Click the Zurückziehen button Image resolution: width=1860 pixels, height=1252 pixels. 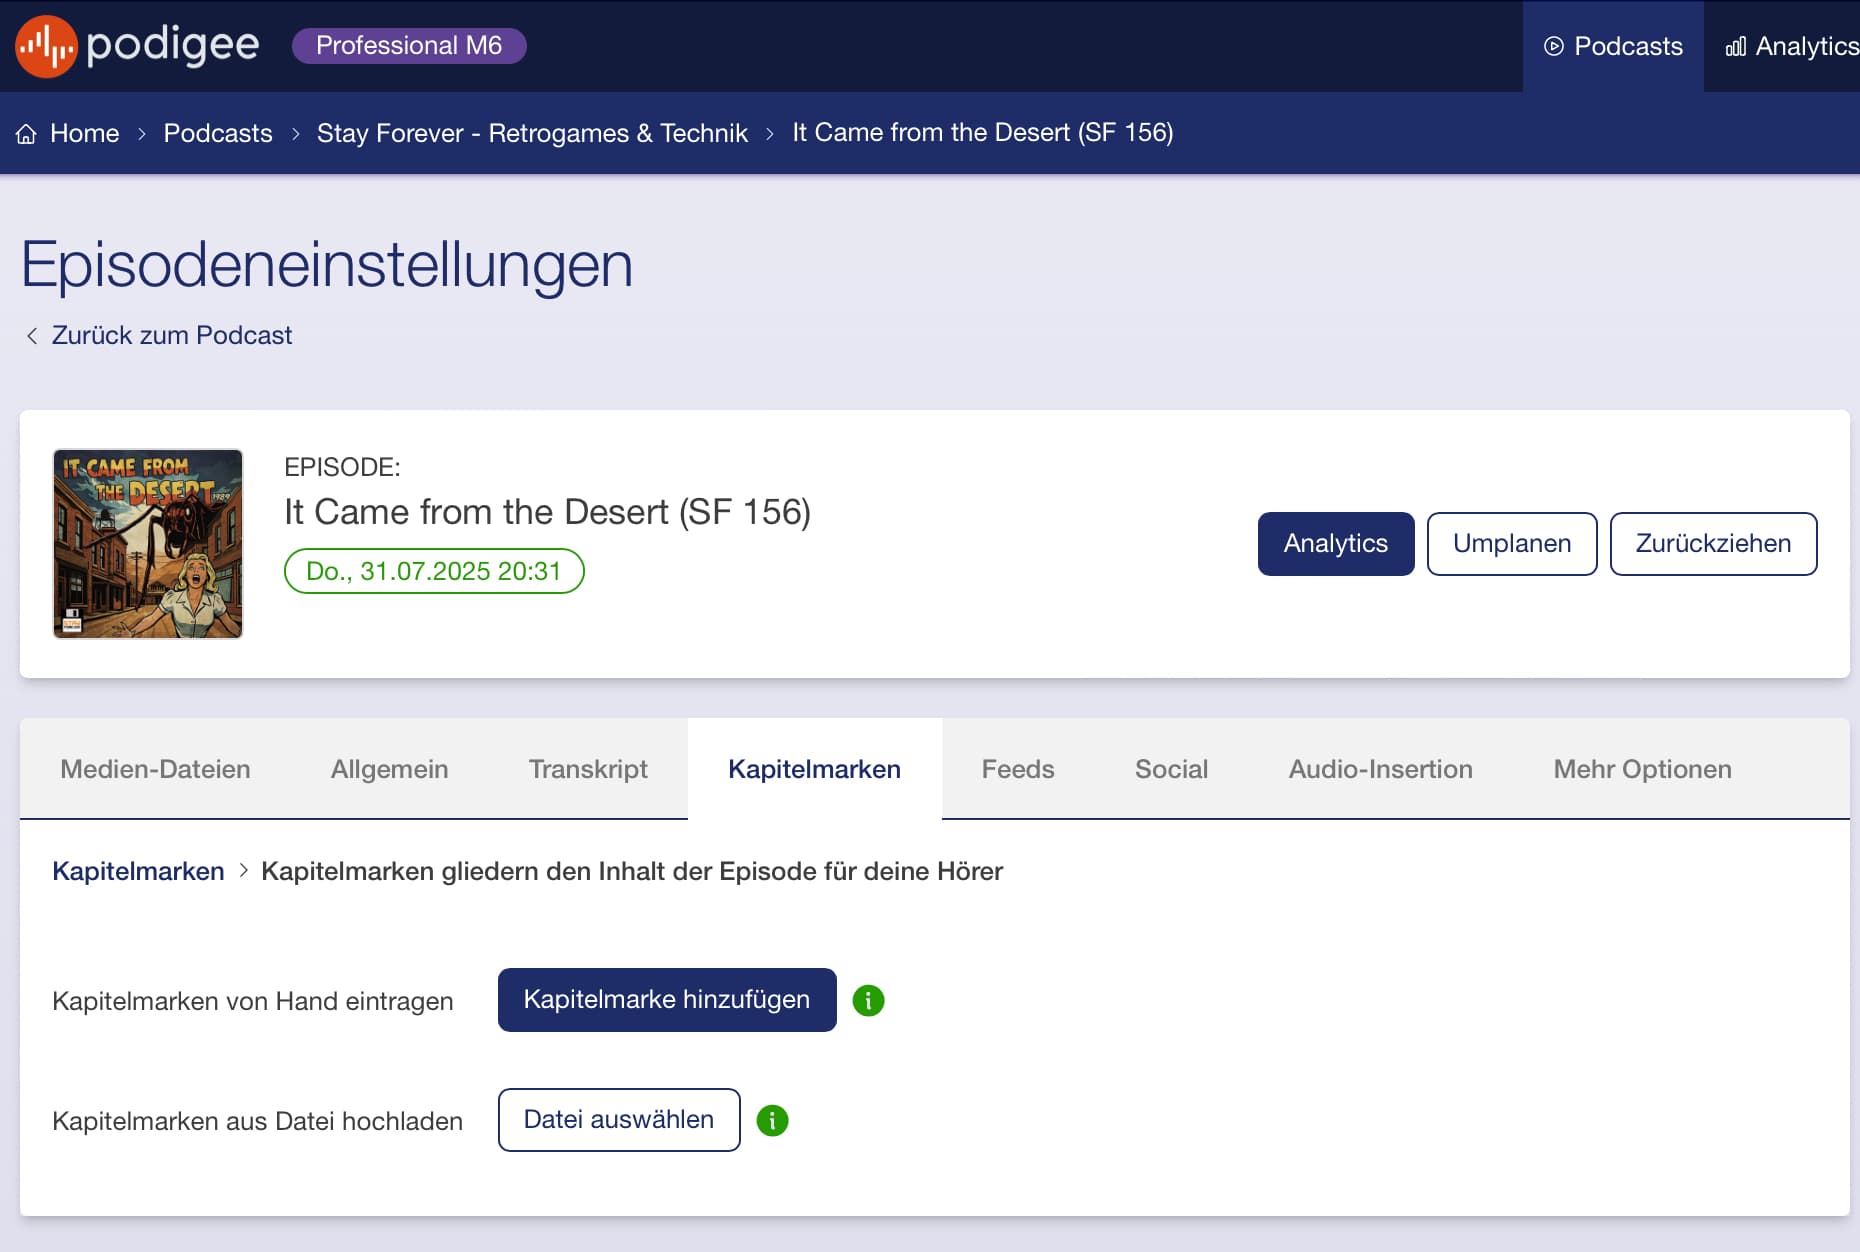tap(1714, 544)
